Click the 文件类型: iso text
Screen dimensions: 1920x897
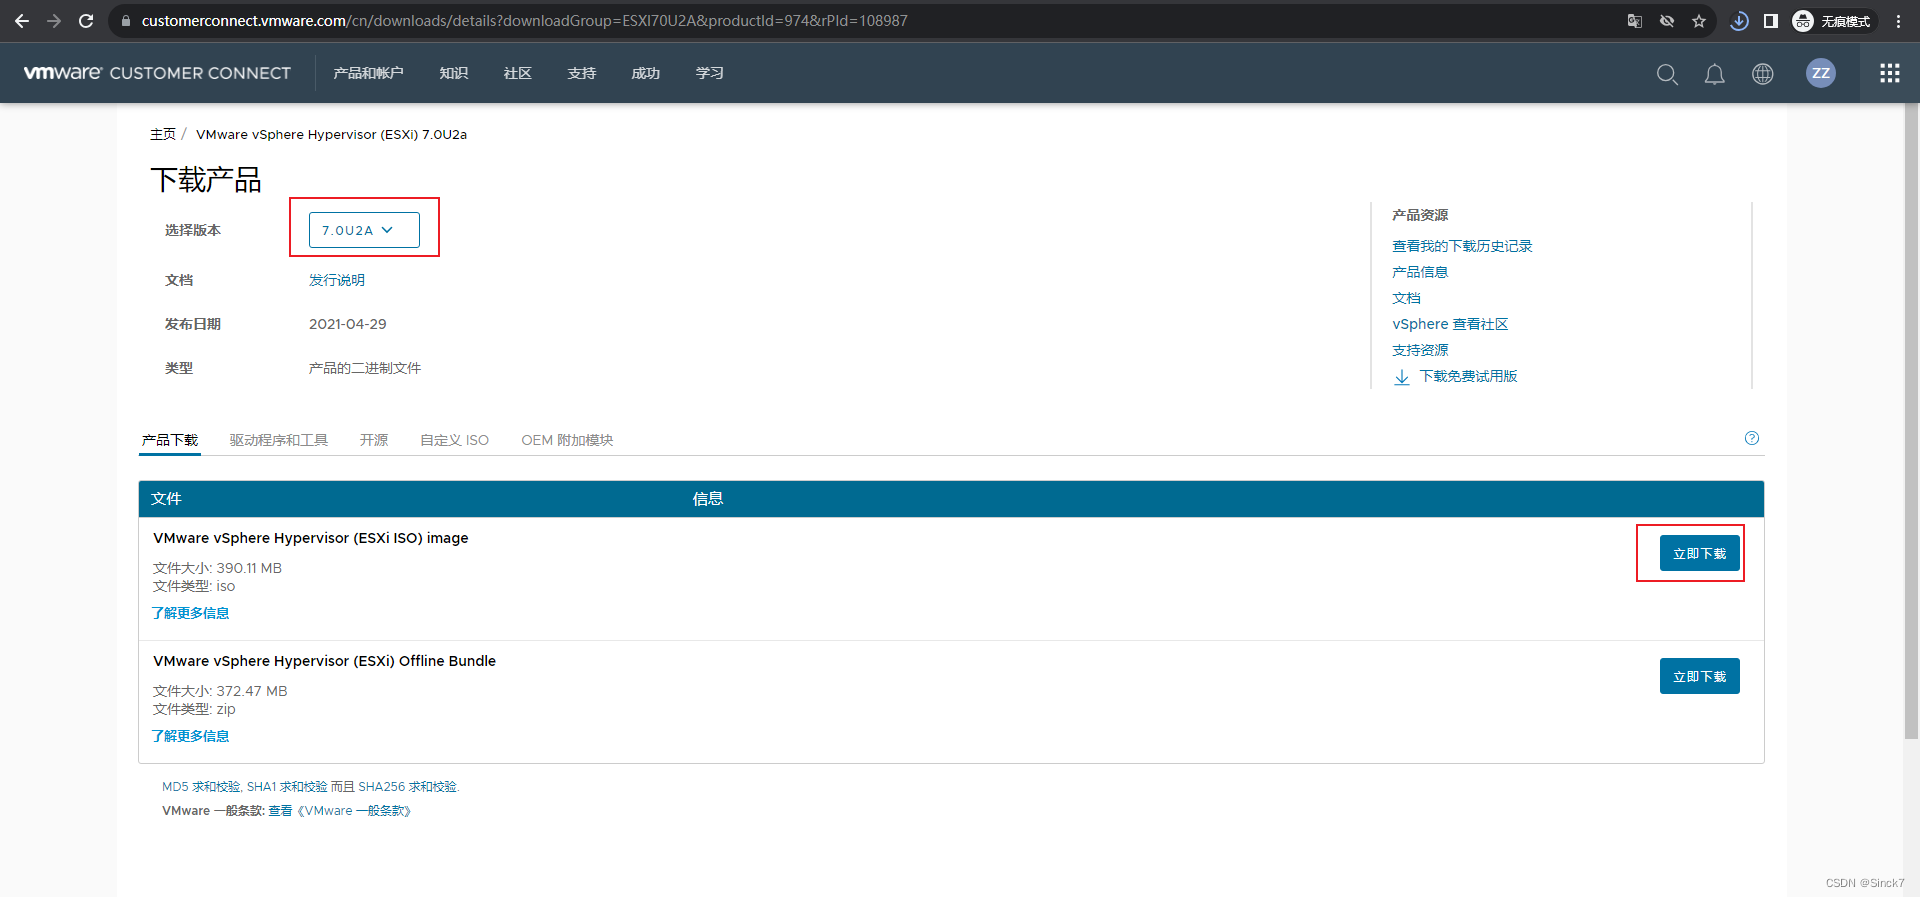(194, 586)
